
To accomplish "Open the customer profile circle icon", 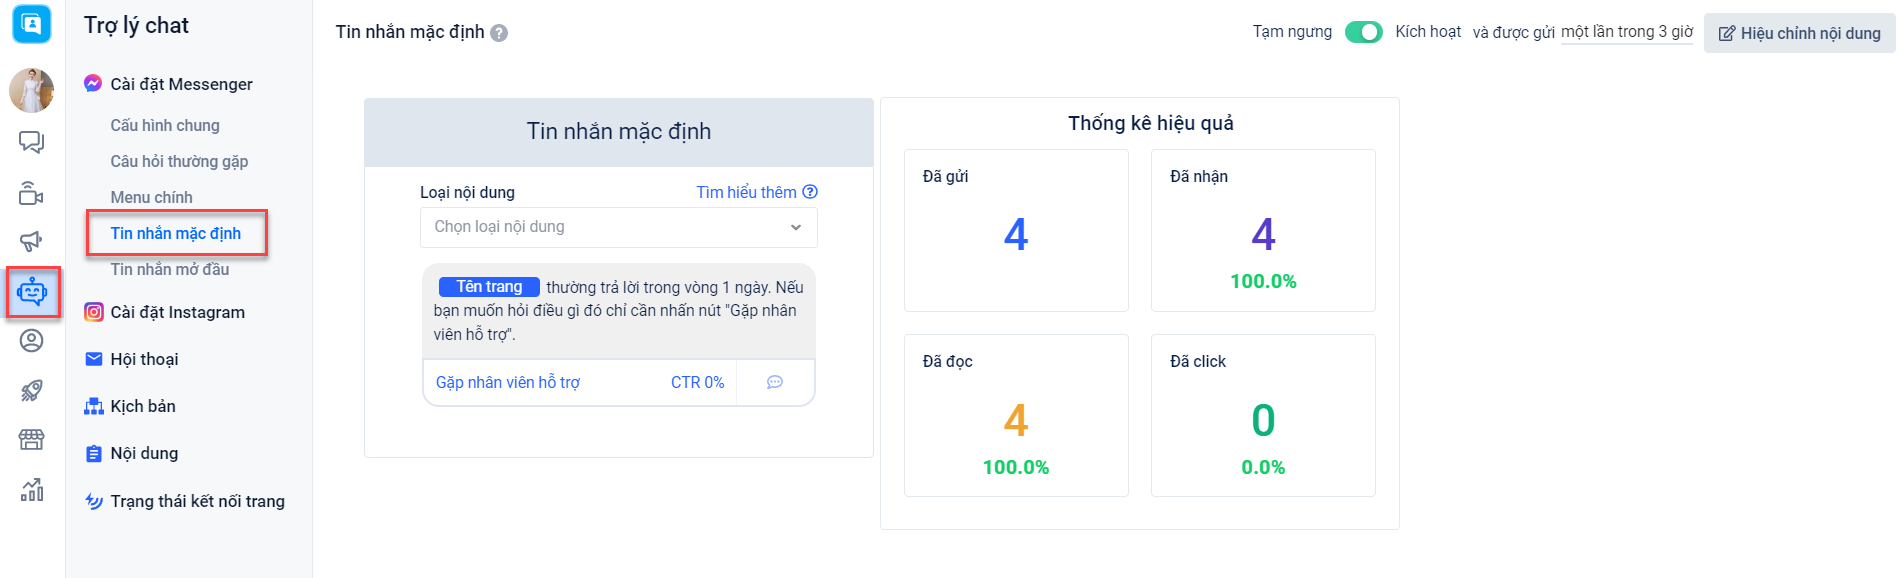I will tap(32, 341).
